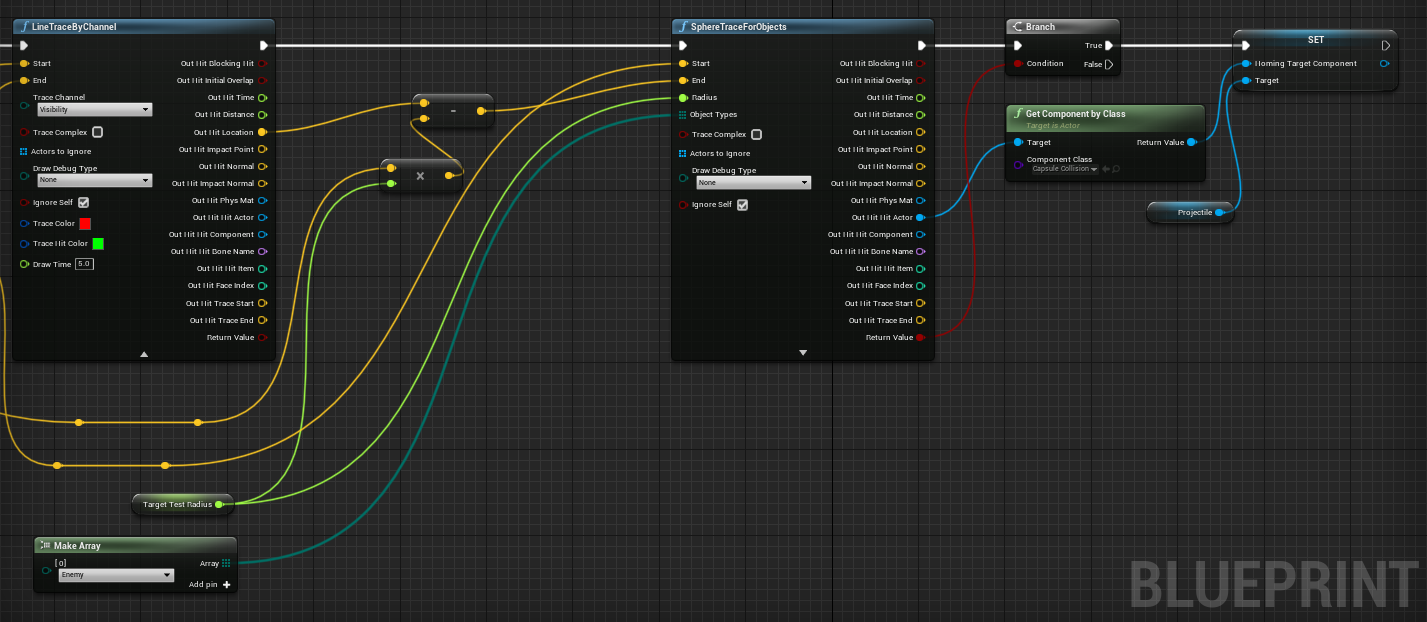Screen dimensions: 1427x622
Task: Expand the SphereTraceForObjects node's advanced pins
Action: (802, 353)
